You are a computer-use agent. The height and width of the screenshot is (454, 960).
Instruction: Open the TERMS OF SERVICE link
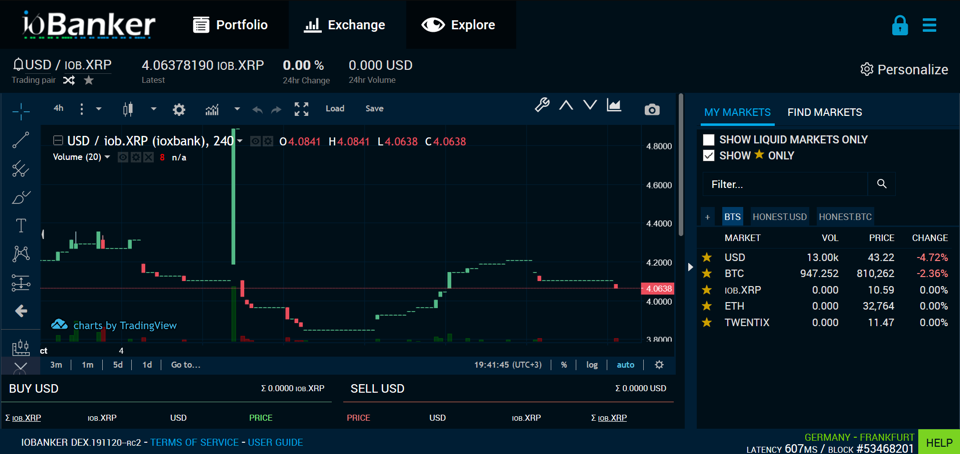tap(195, 442)
